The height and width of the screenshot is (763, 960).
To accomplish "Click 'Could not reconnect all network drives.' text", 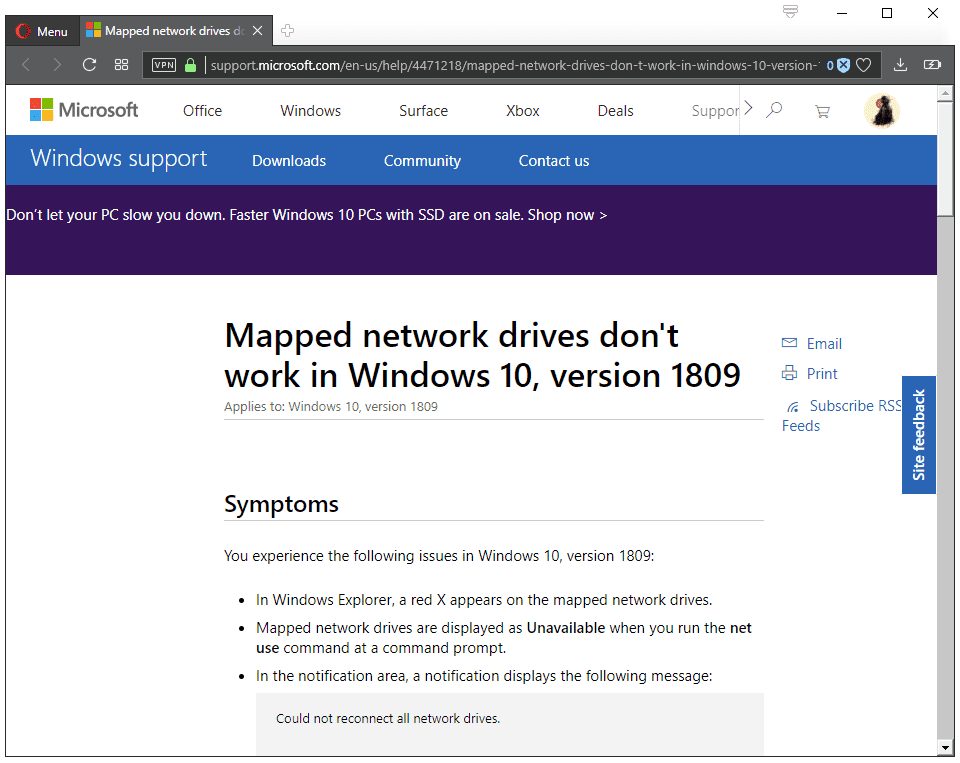I will 388,718.
